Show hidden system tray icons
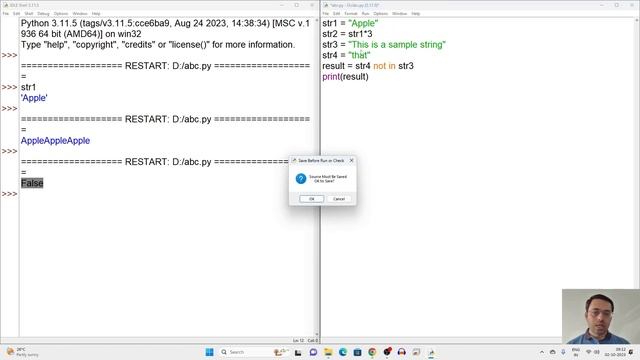 click(542, 352)
